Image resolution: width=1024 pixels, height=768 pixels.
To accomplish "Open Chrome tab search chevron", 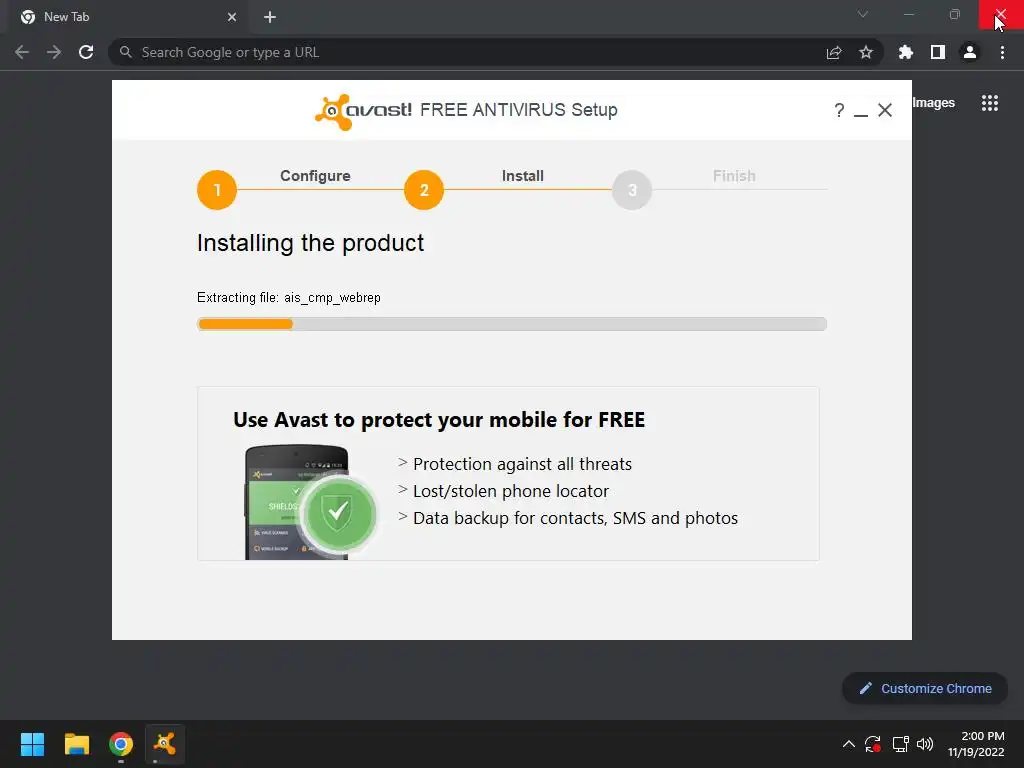I will click(863, 14).
